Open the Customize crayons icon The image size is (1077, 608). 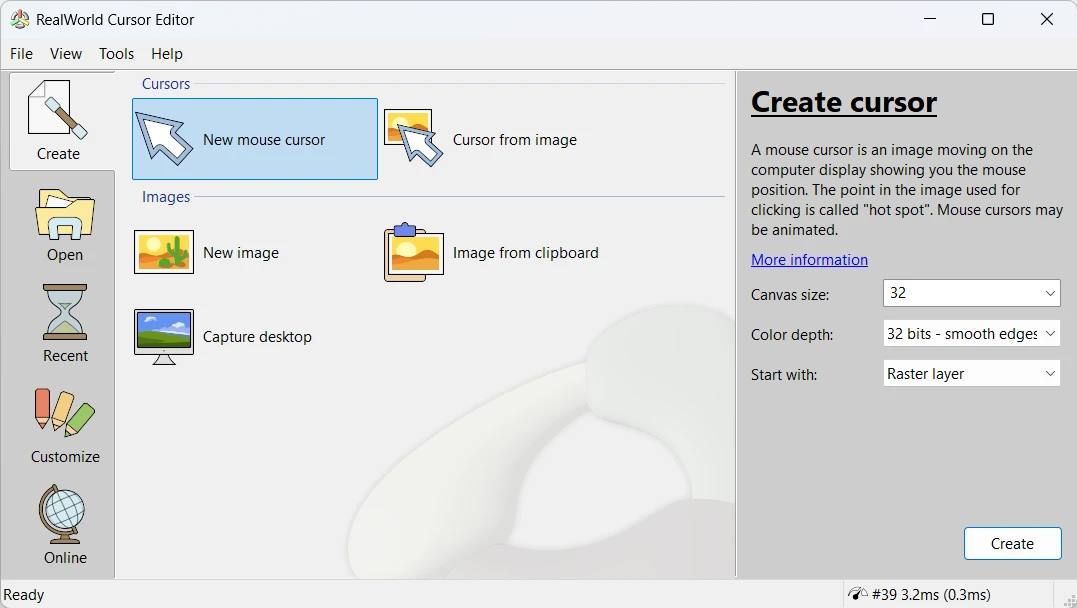[x=65, y=412]
